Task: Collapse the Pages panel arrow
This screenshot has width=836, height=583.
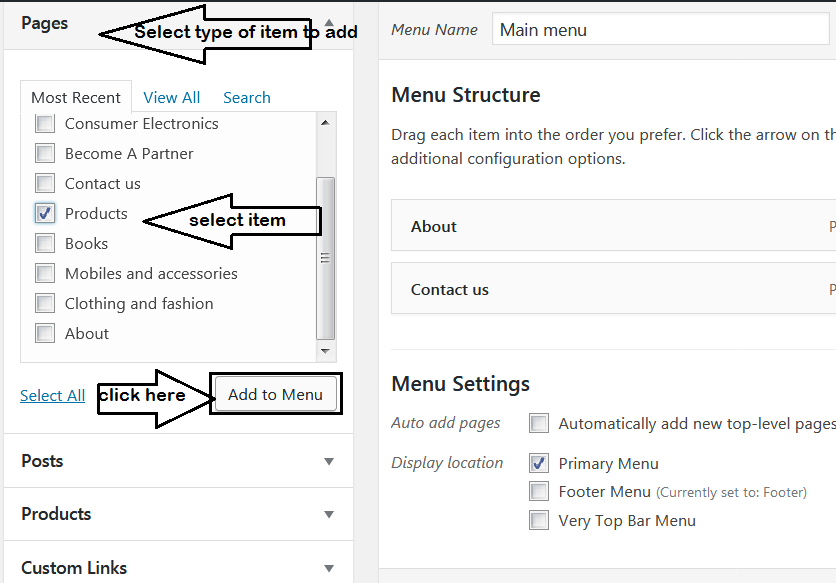Action: pyautogui.click(x=330, y=22)
